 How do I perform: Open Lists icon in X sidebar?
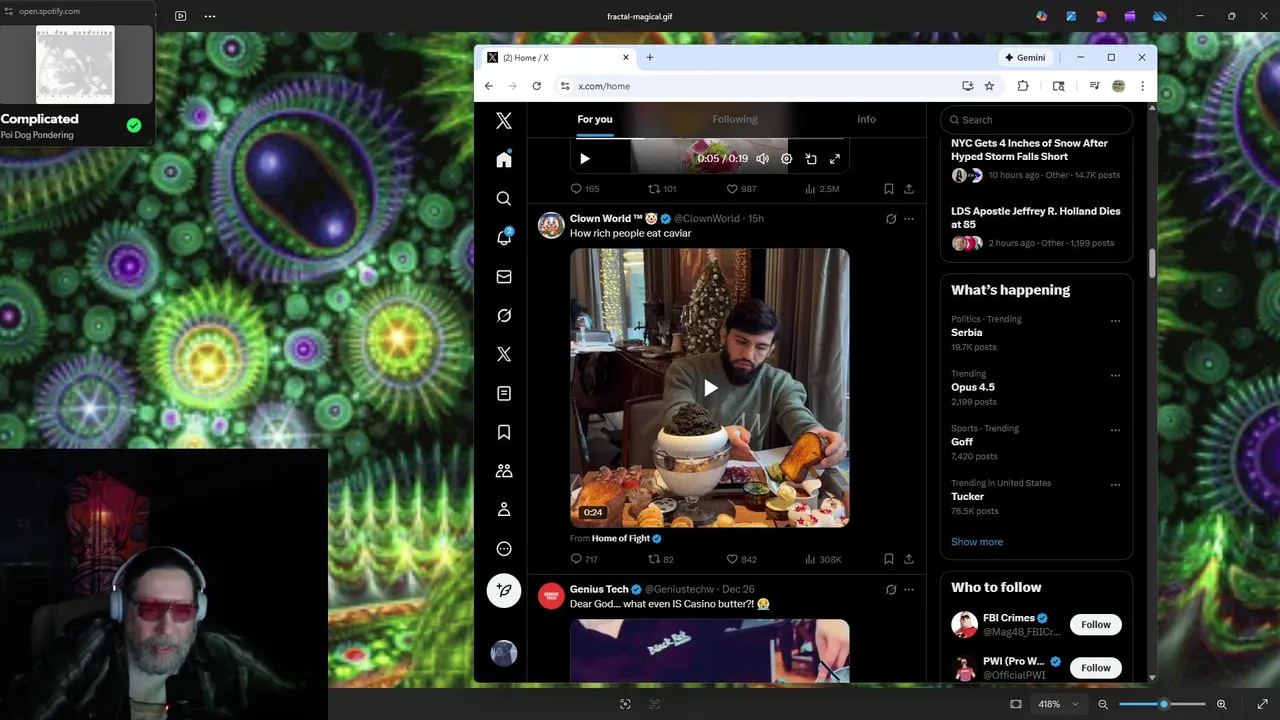504,393
